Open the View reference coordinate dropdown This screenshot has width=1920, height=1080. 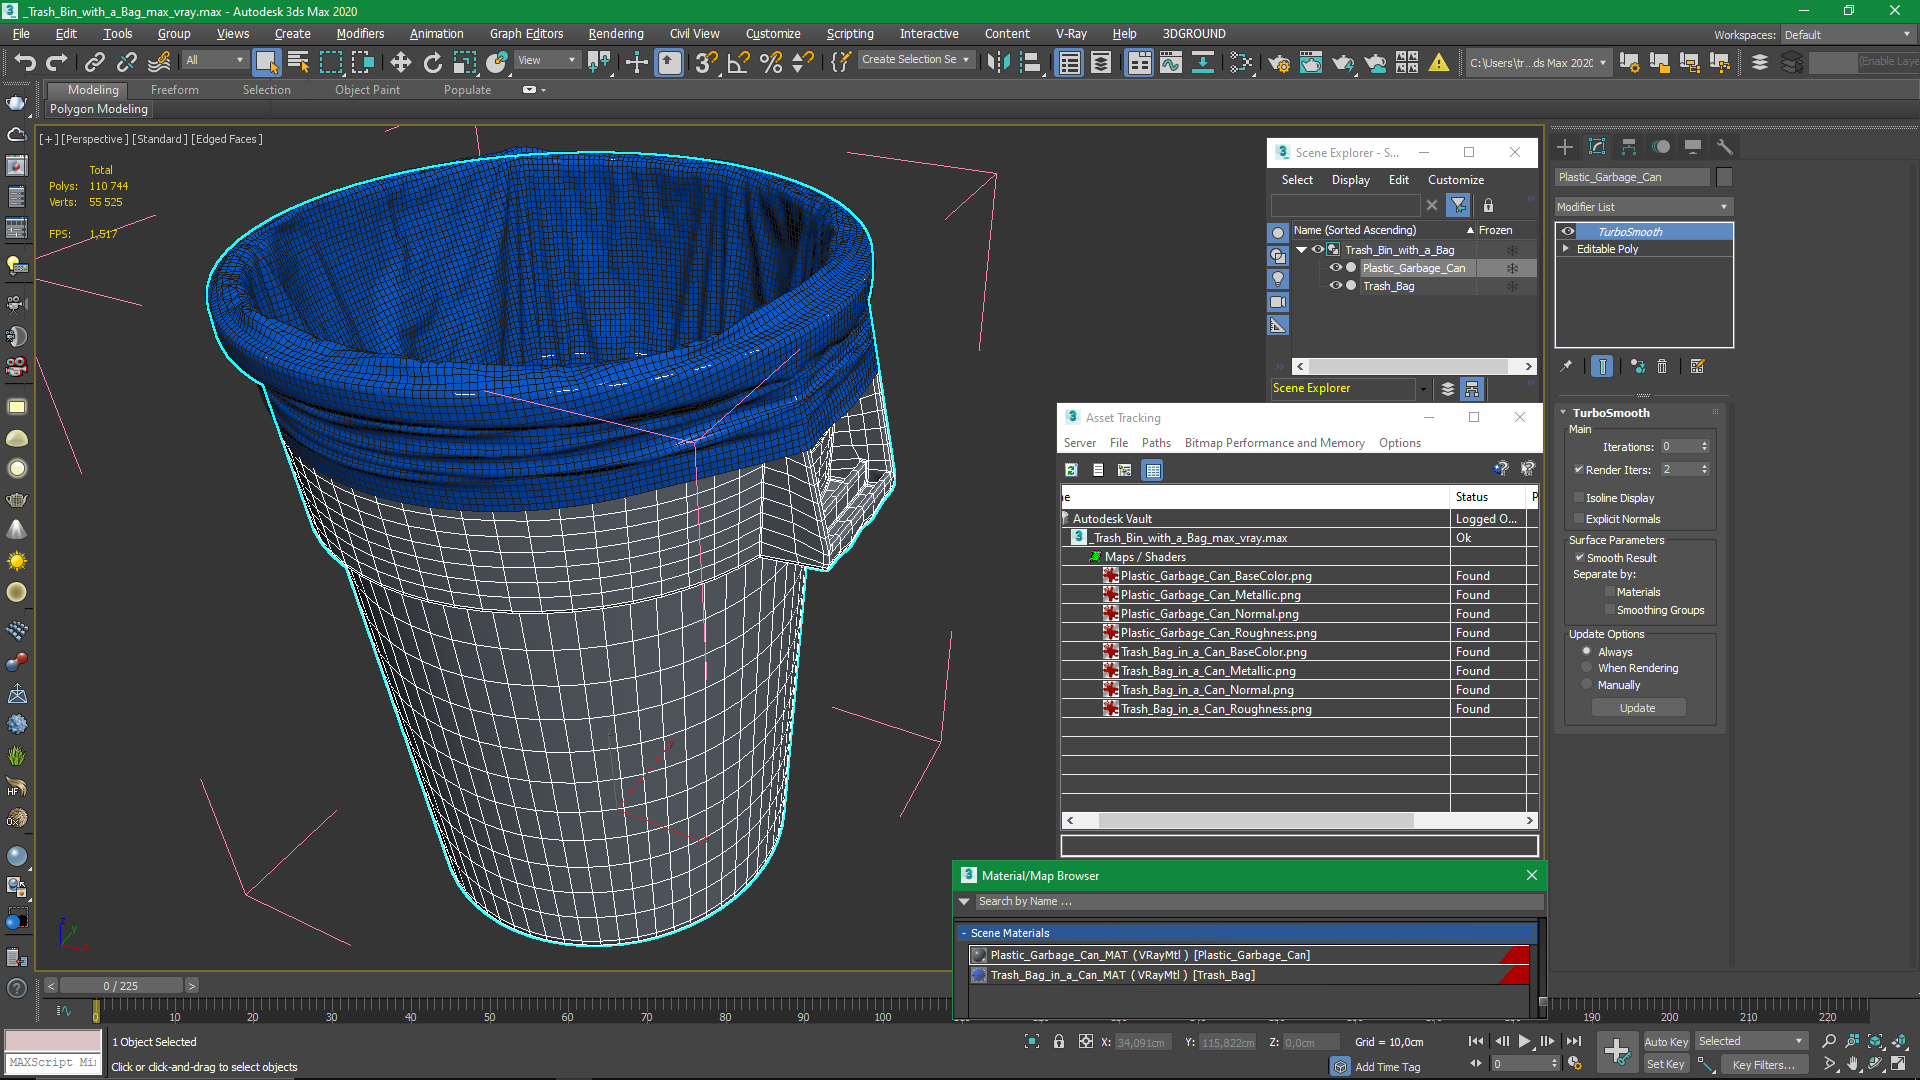pos(546,60)
